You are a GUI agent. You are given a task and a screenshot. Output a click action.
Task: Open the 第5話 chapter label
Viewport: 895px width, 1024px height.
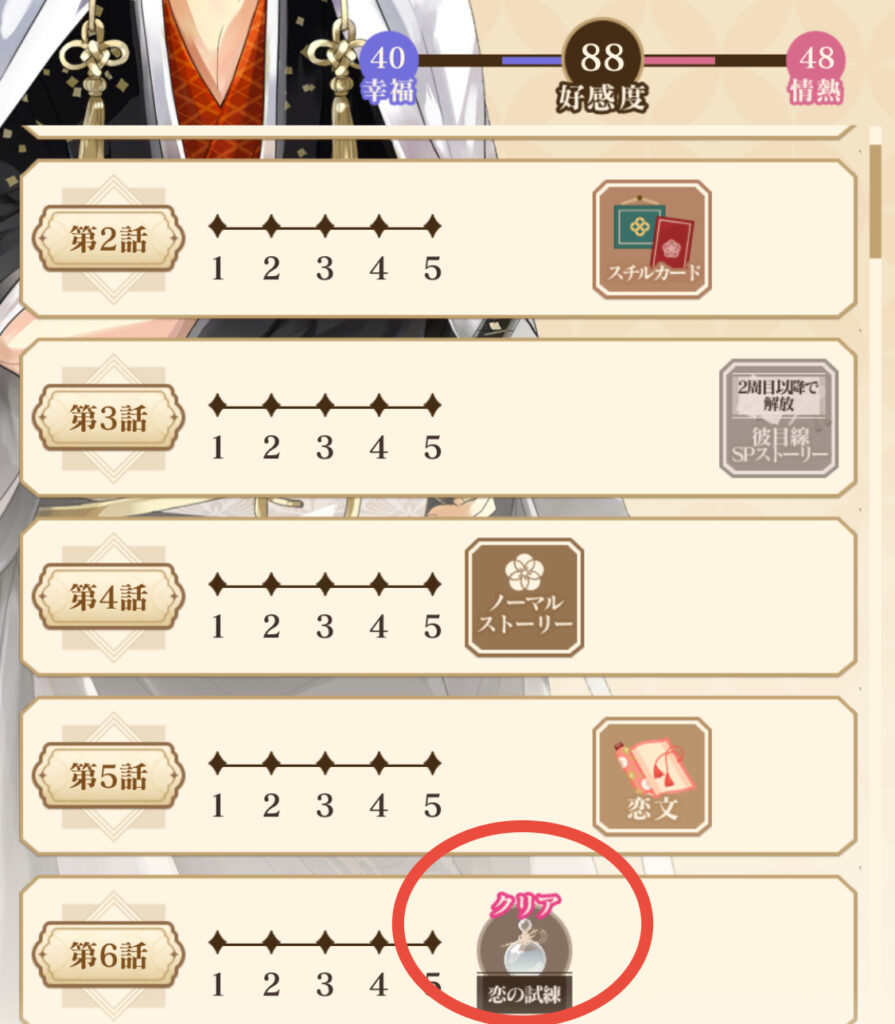pos(108,776)
